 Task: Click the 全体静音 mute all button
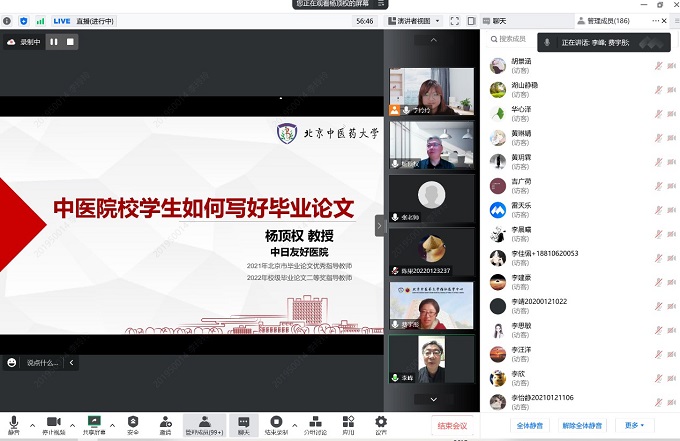click(x=529, y=425)
